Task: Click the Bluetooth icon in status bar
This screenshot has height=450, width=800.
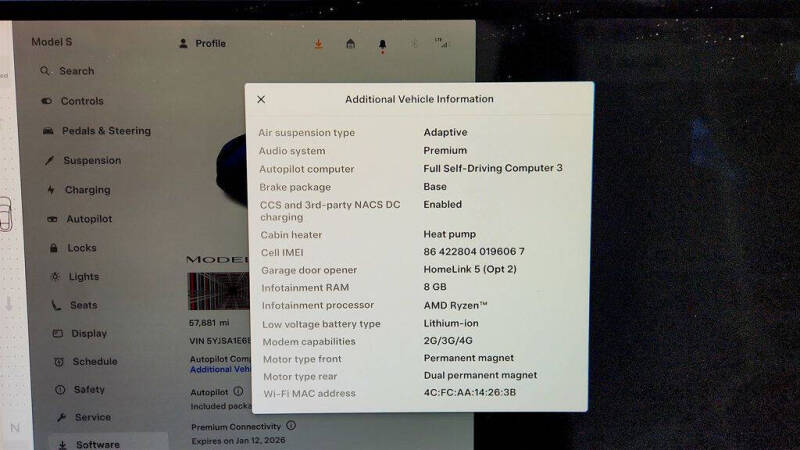Action: [414, 44]
